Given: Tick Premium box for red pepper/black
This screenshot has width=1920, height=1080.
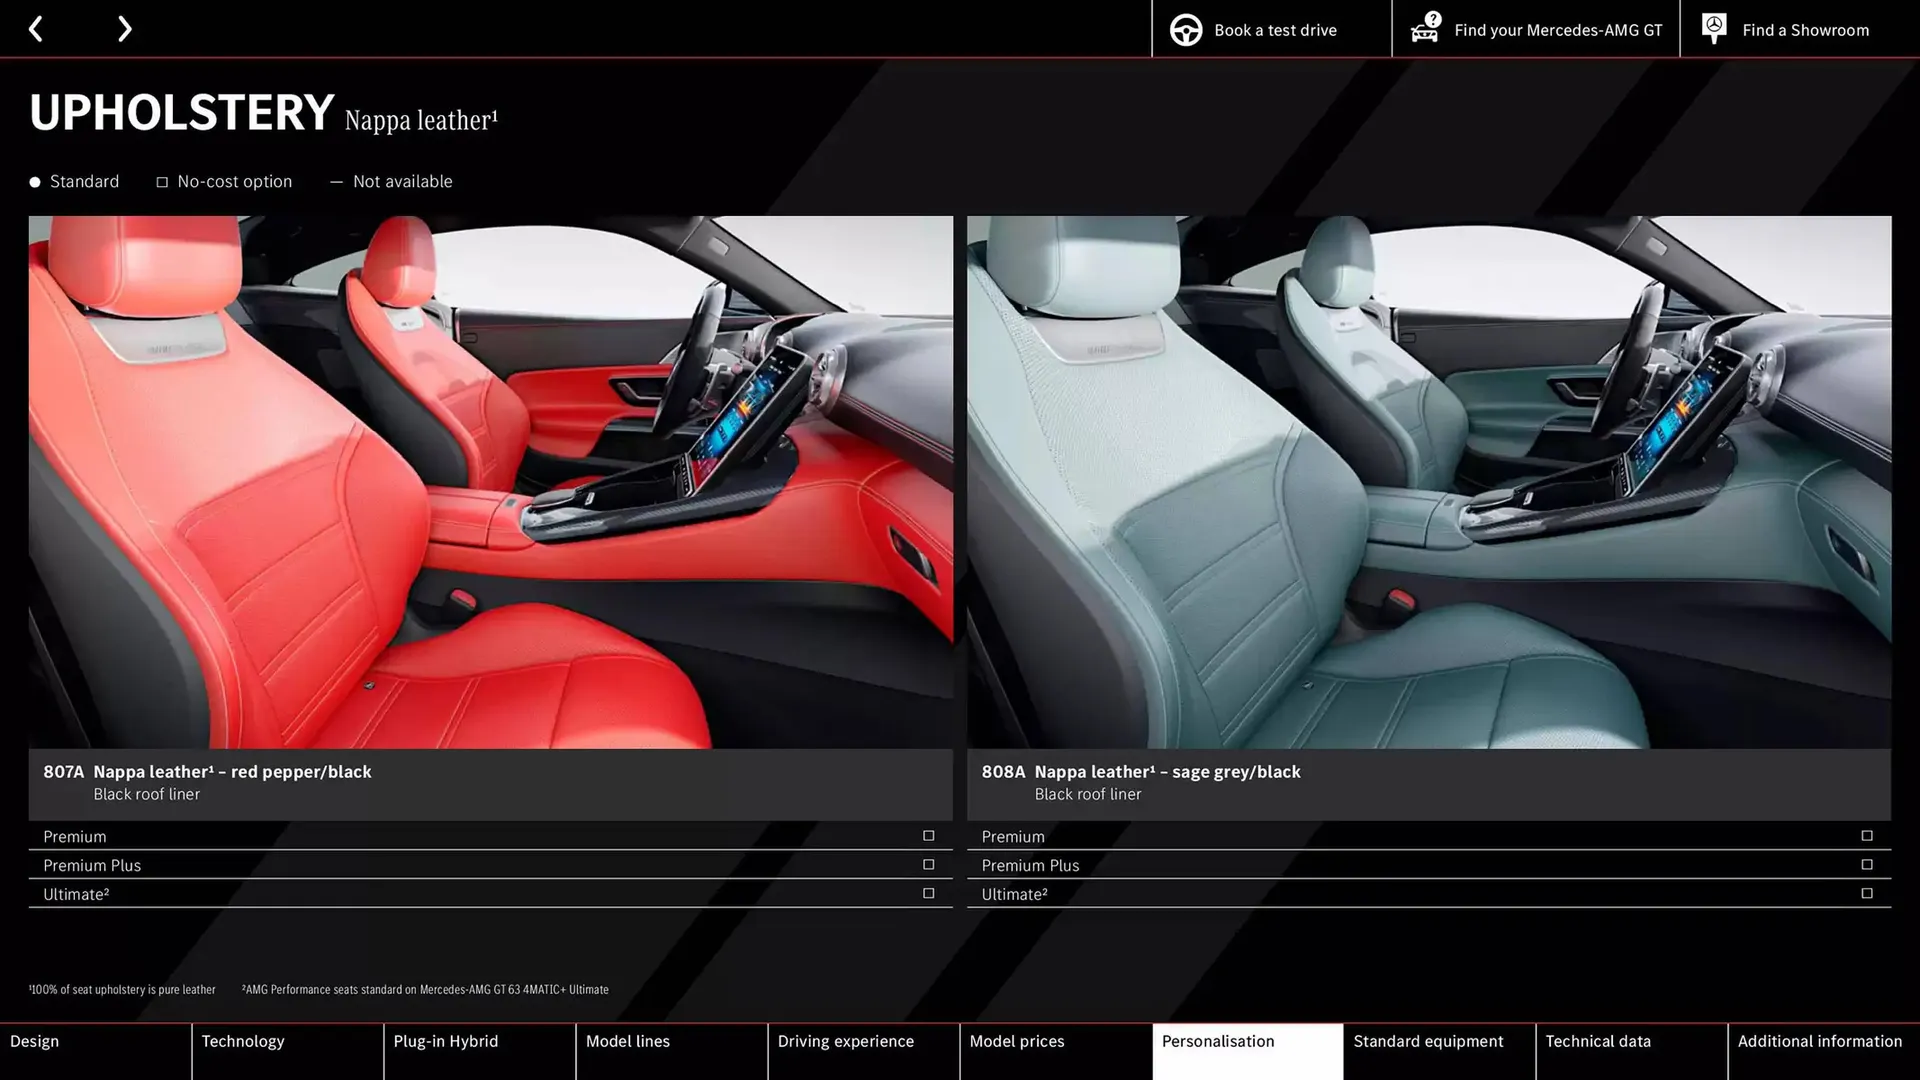Looking at the screenshot, I should (928, 836).
